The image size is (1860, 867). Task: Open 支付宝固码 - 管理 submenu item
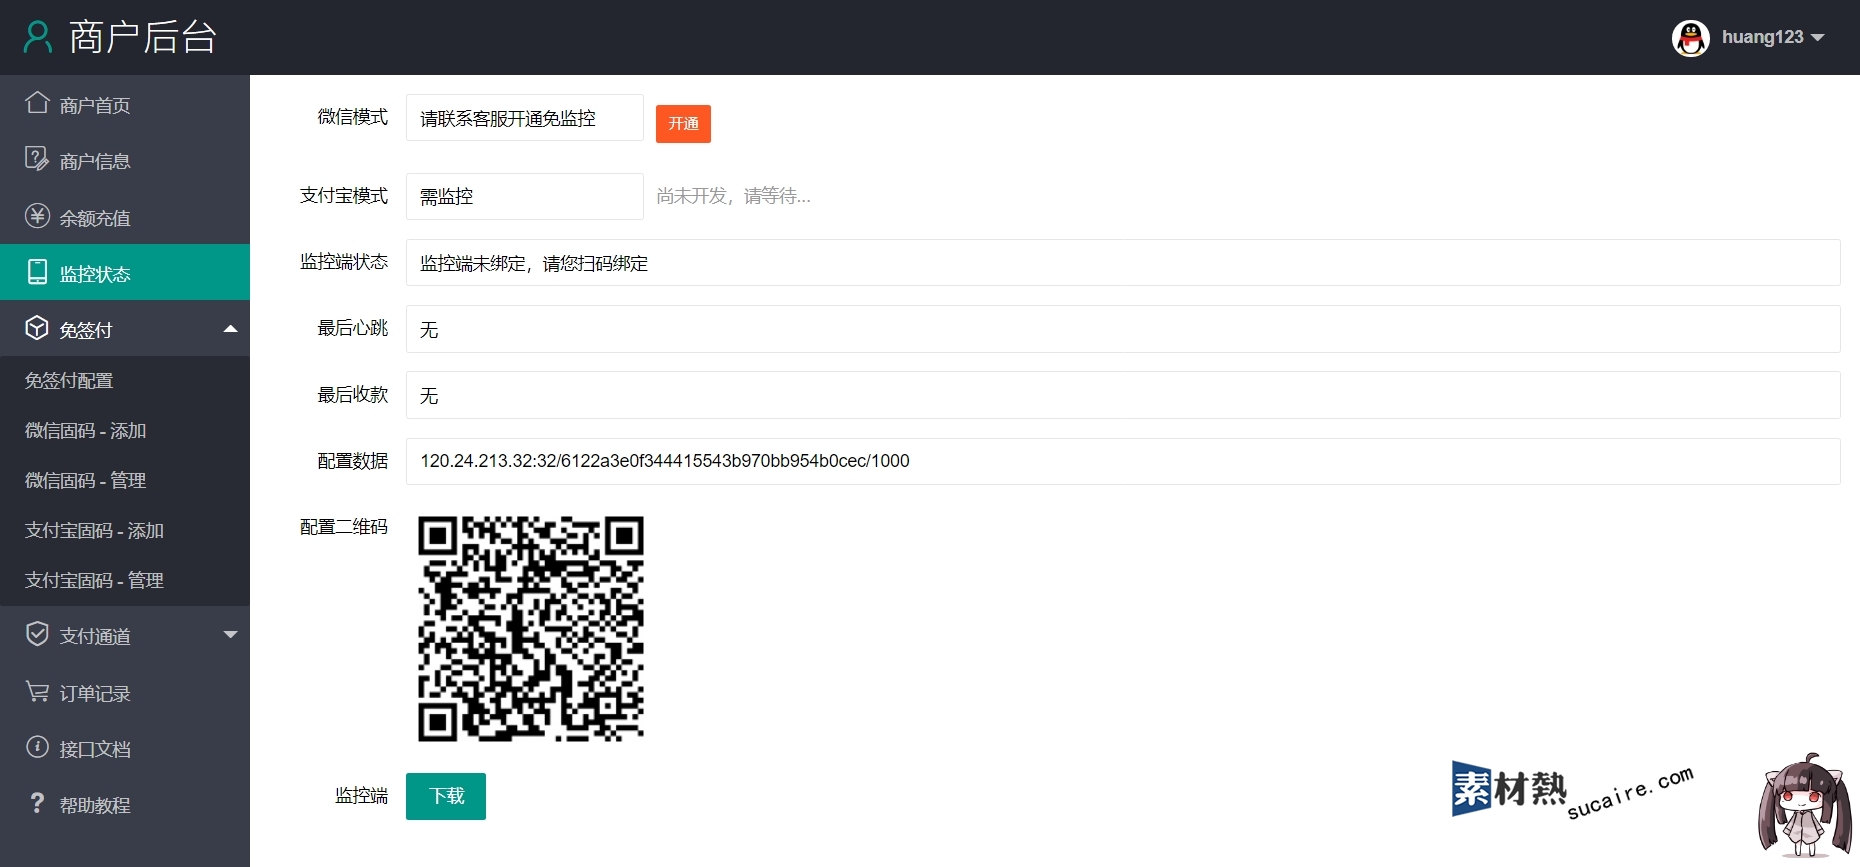click(125, 580)
